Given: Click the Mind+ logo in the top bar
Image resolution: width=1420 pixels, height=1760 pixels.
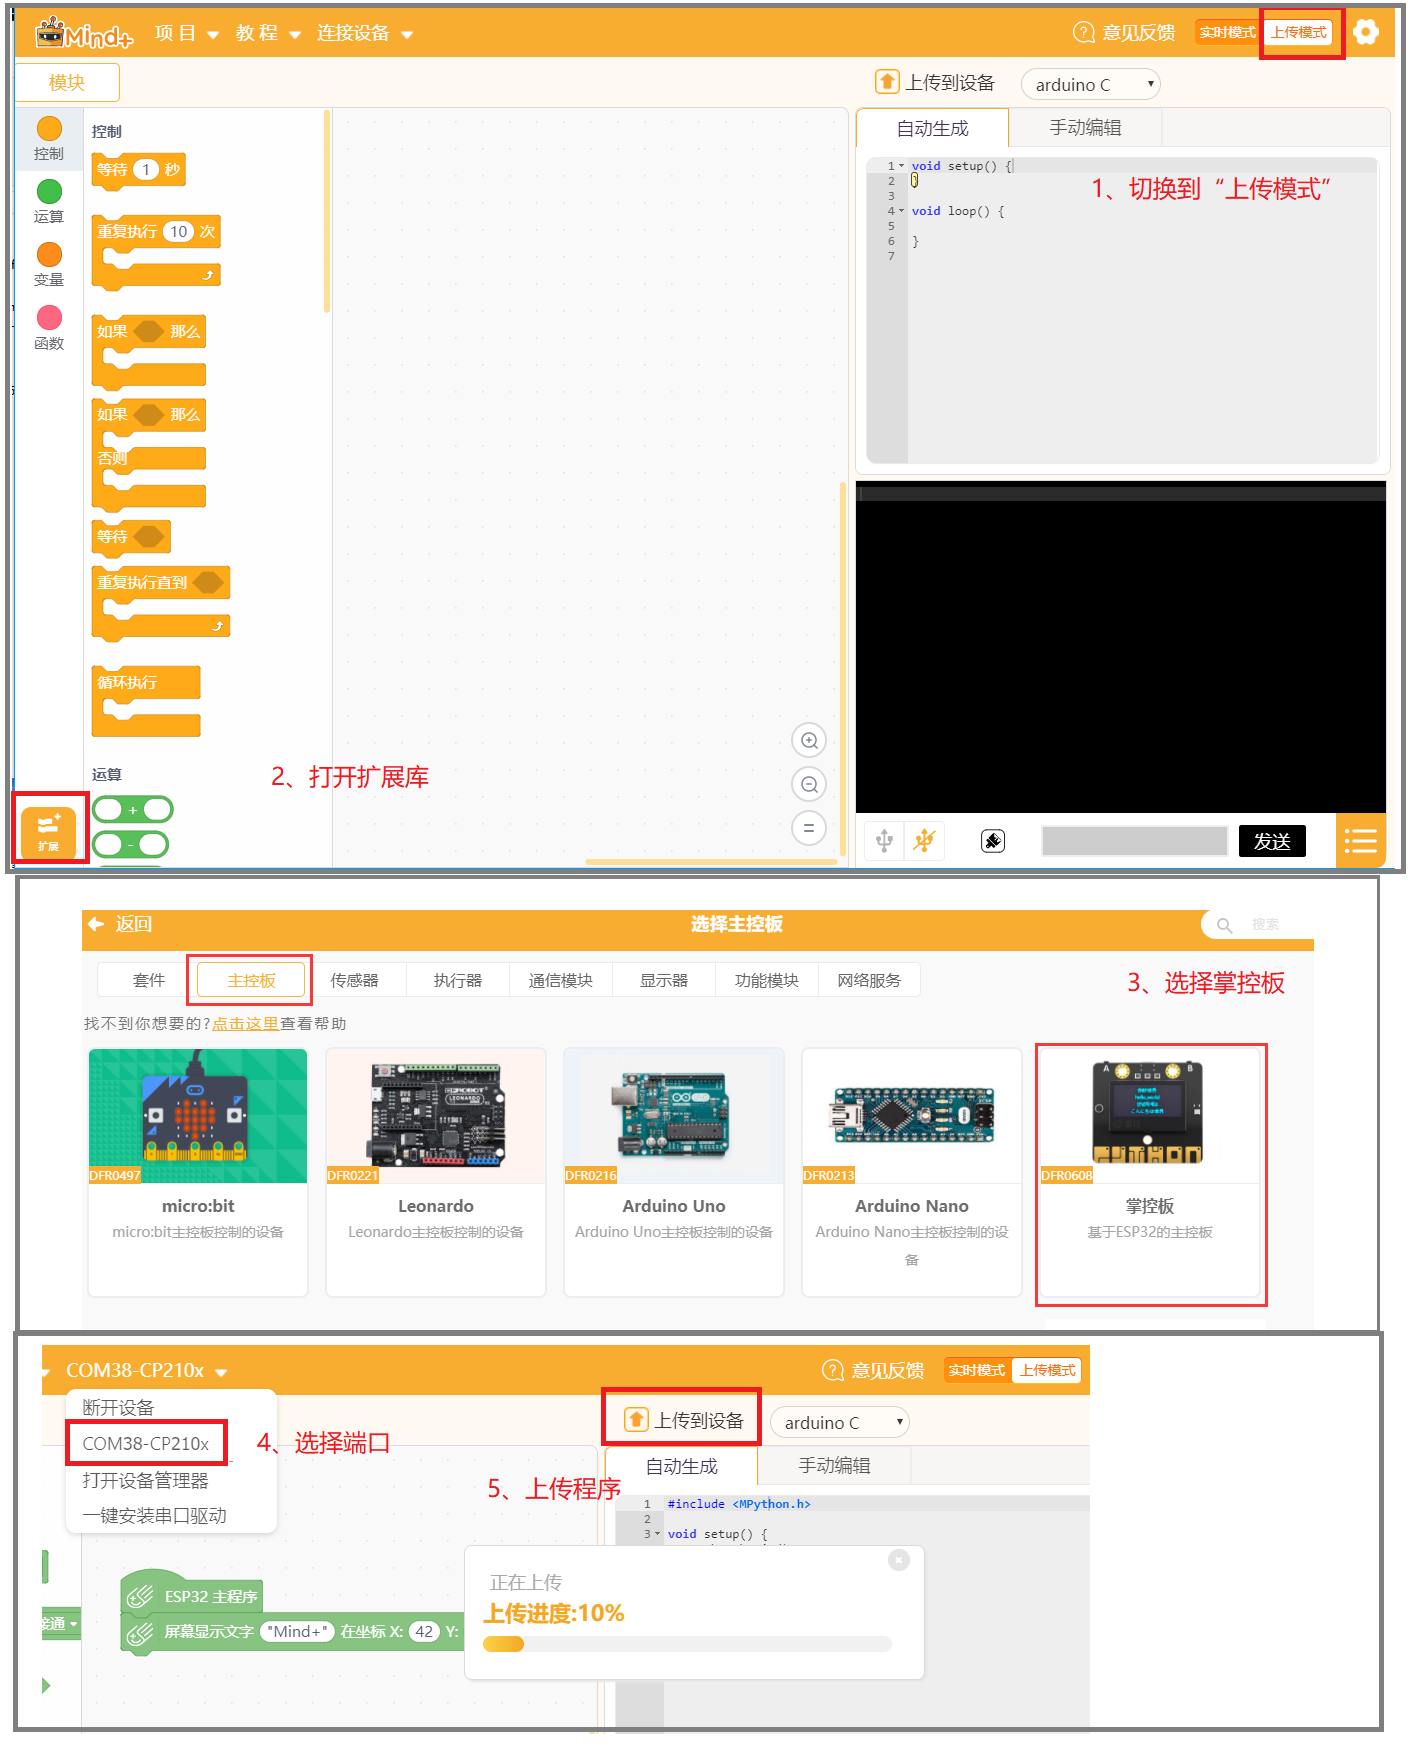Looking at the screenshot, I should pyautogui.click(x=84, y=34).
